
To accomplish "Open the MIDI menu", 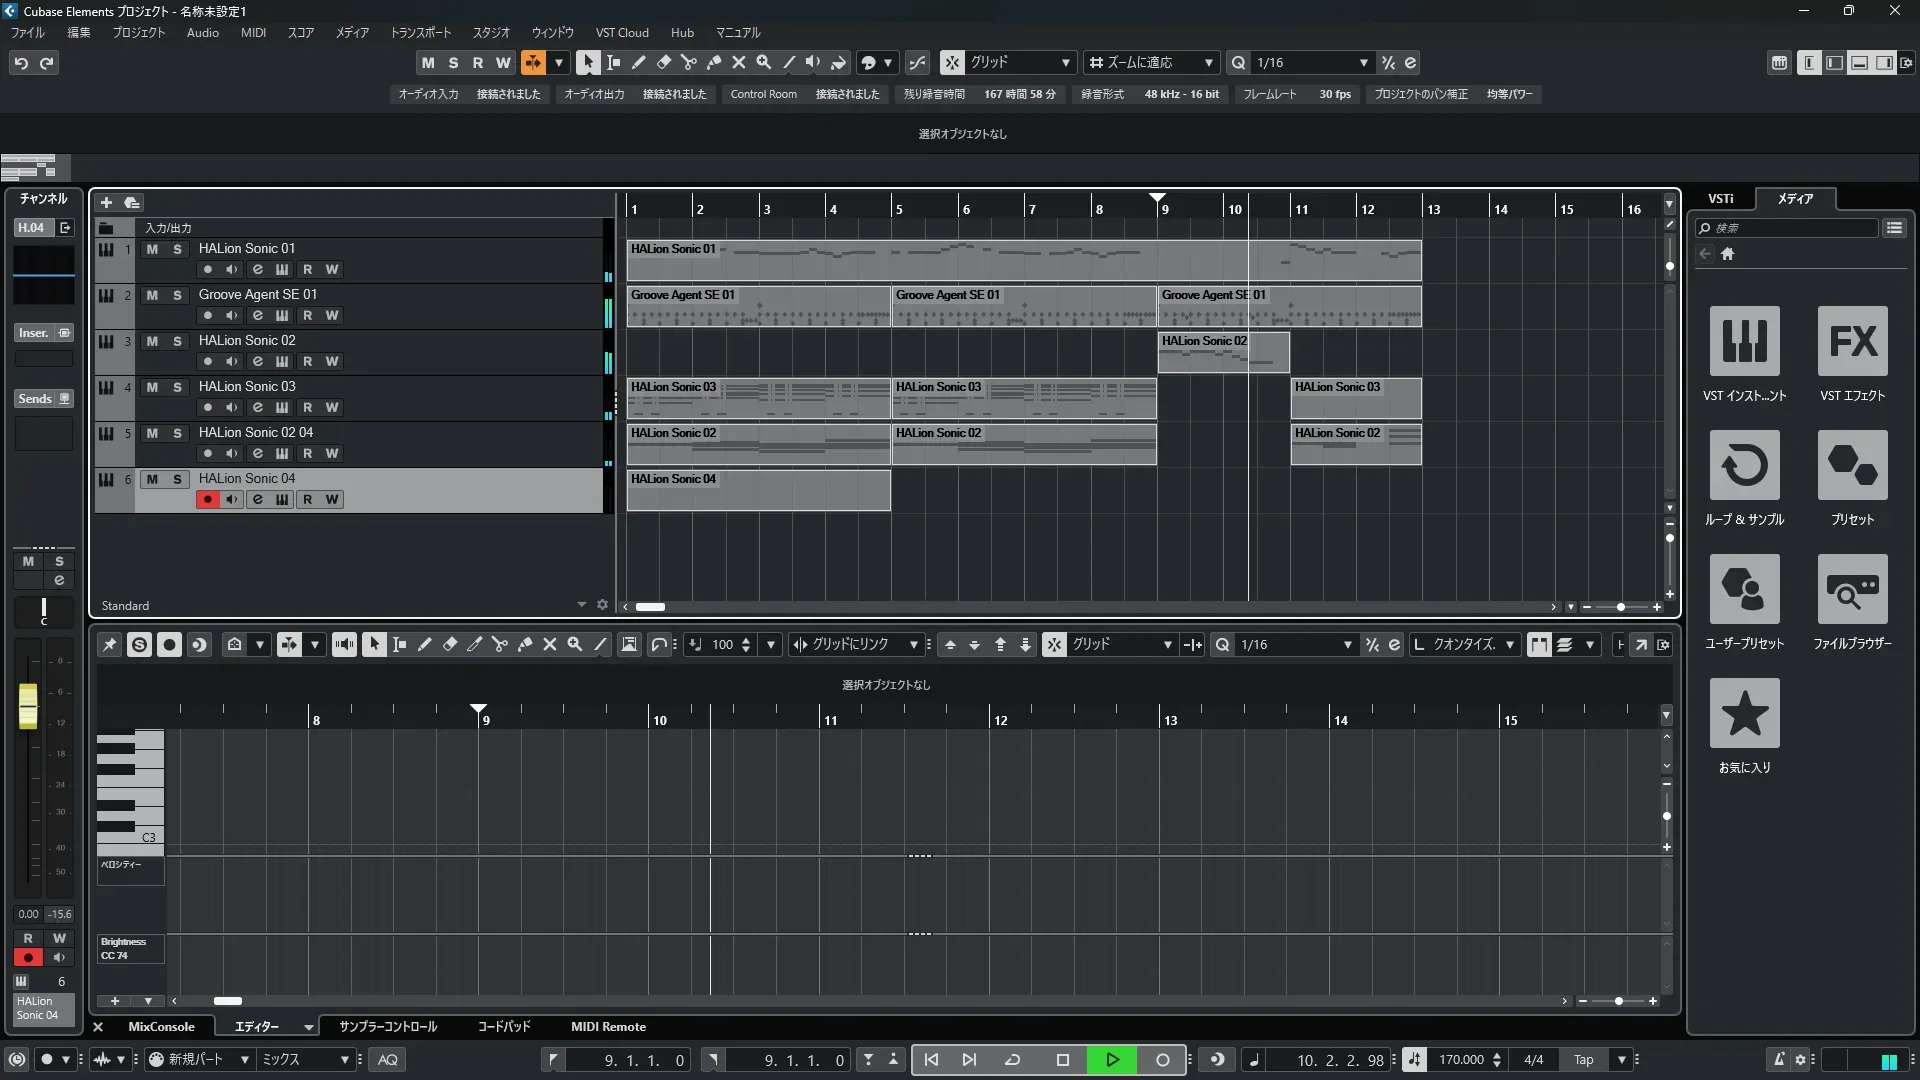I will pos(253,32).
